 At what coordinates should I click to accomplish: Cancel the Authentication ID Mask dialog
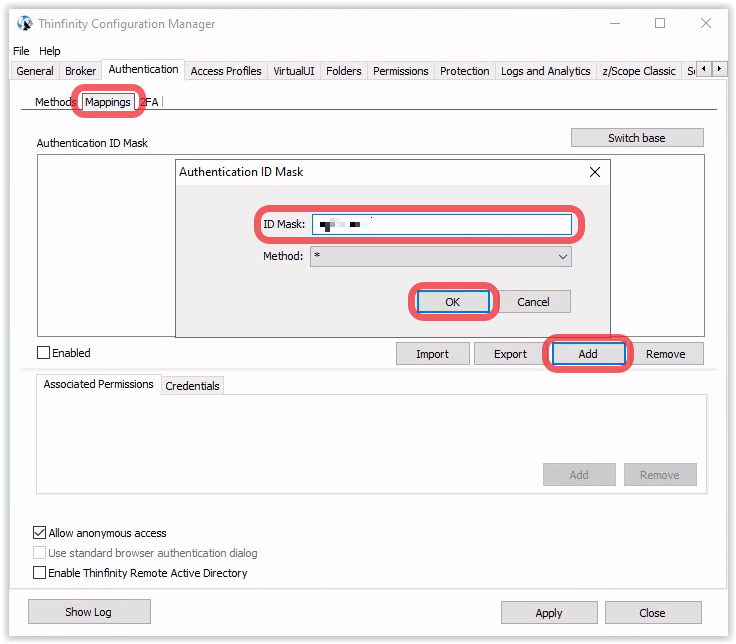[533, 302]
